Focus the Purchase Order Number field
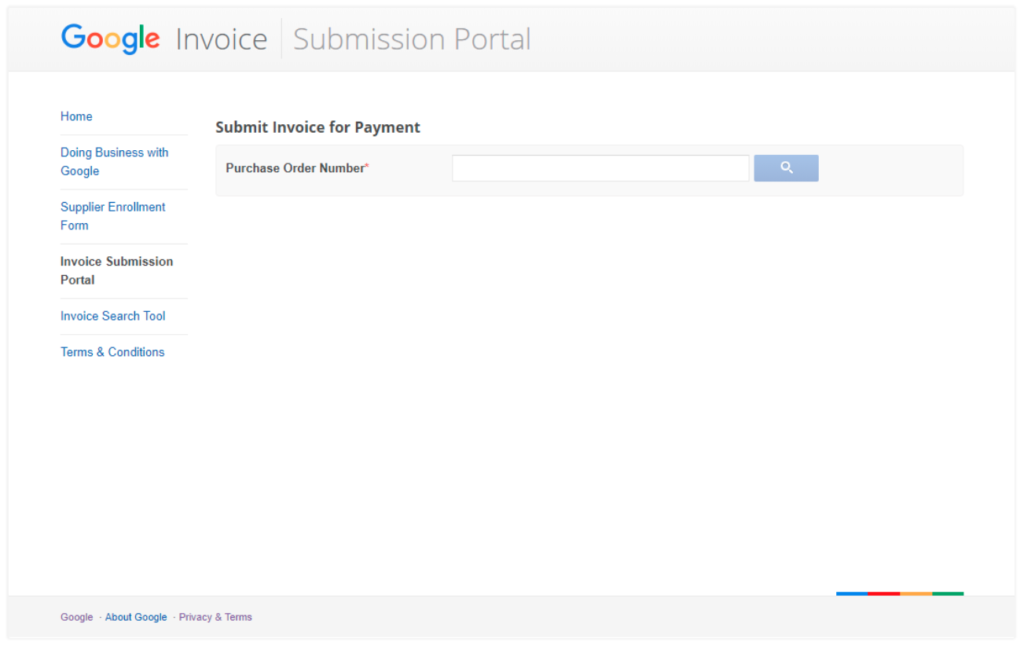Viewport: 1024px width, 646px height. click(x=600, y=168)
